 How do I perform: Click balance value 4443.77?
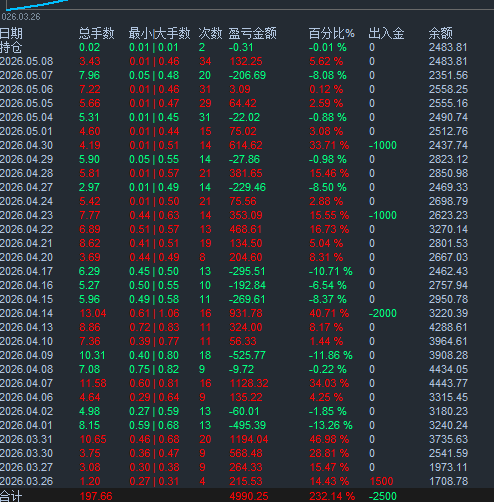pos(448,383)
